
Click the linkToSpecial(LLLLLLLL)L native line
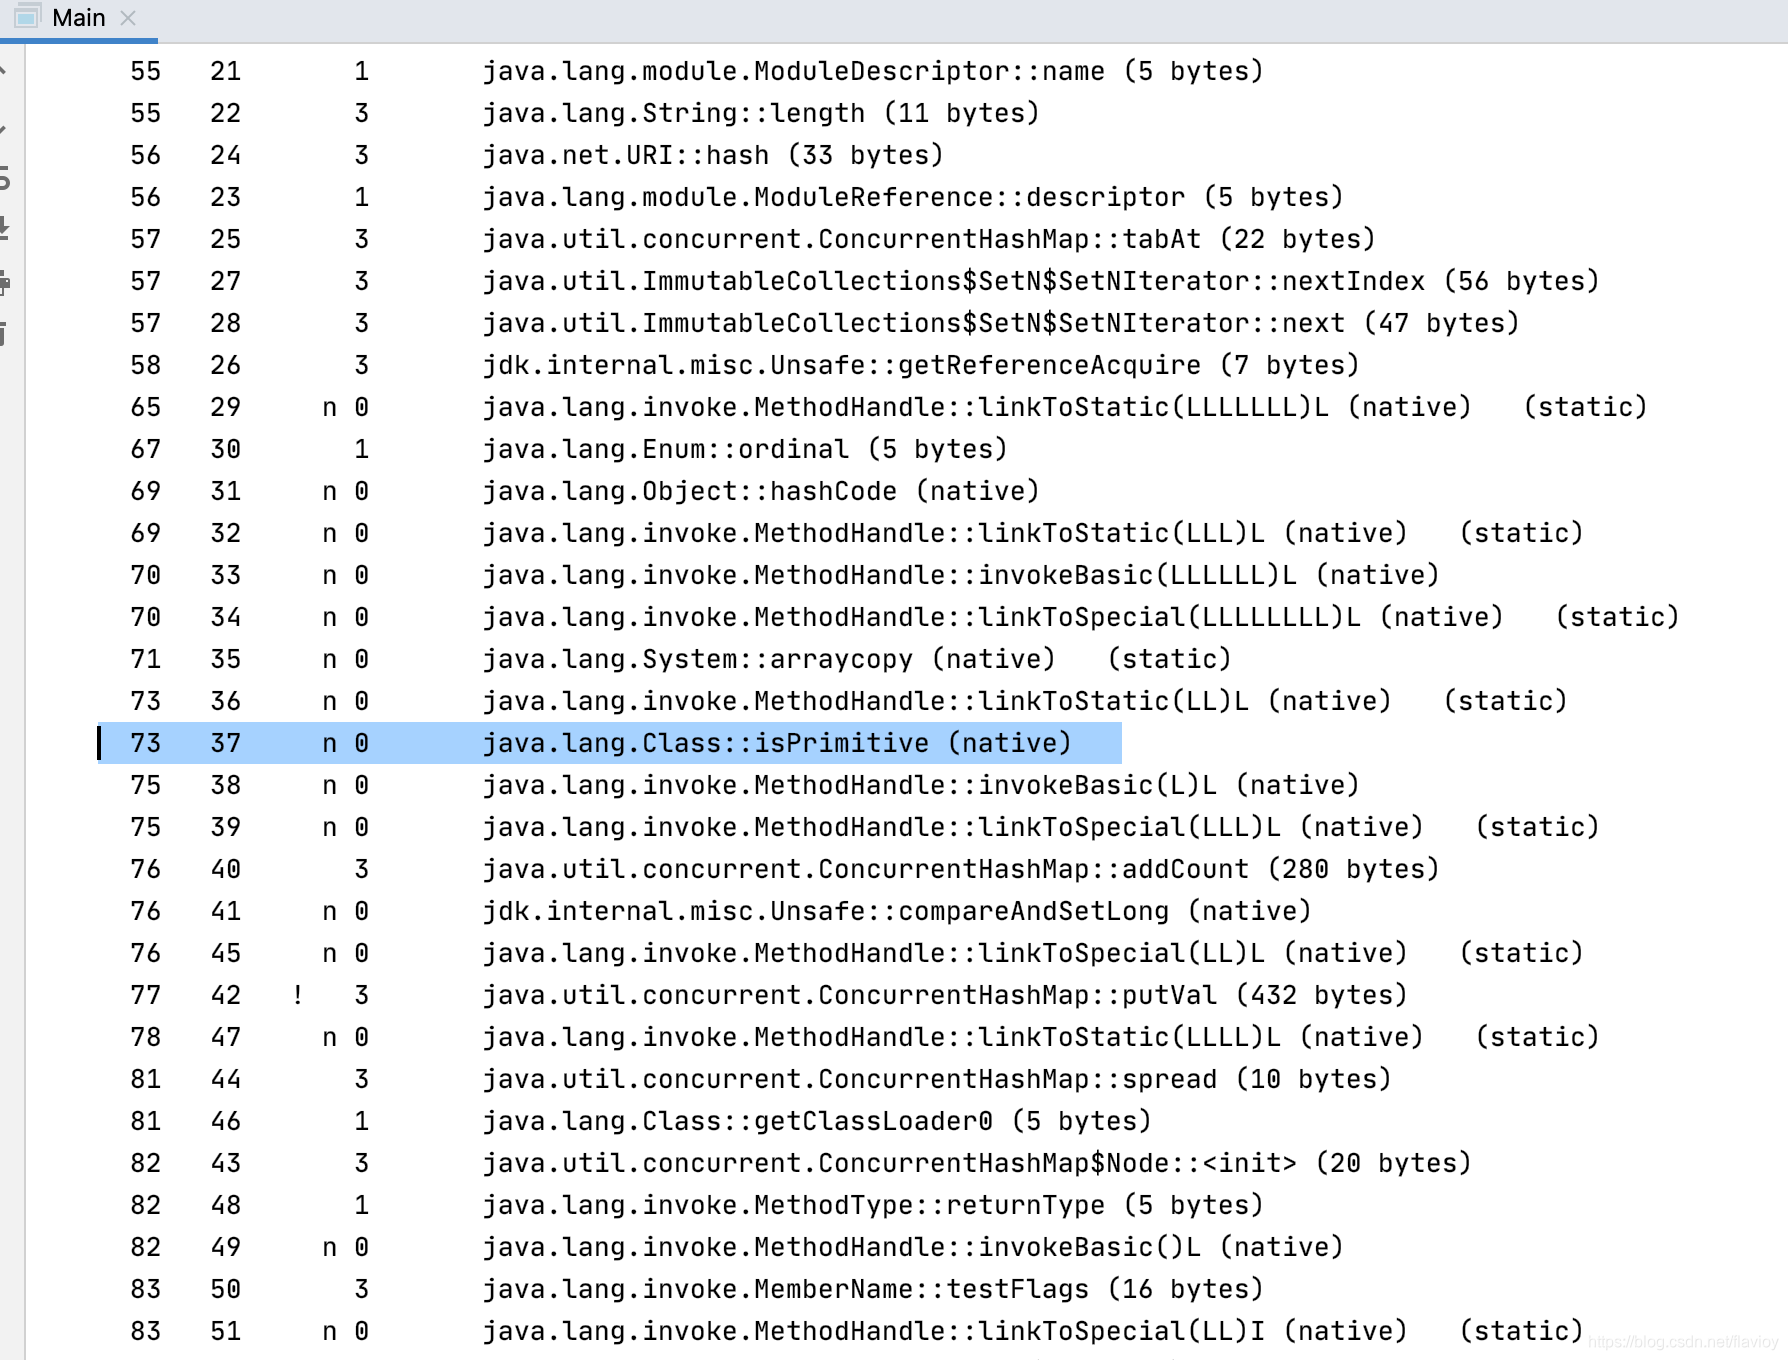pos(1081,617)
